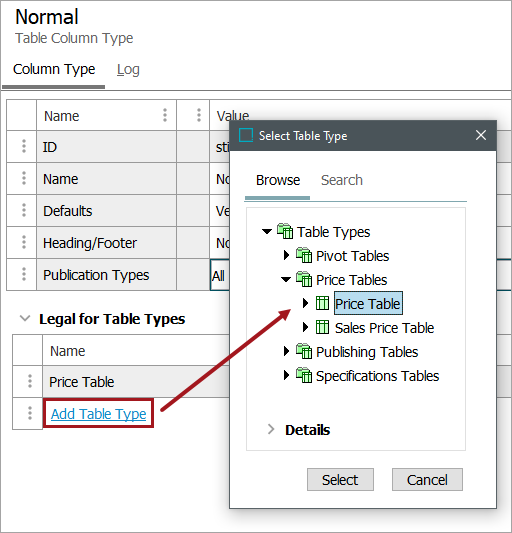Open the Log tab
The image size is (512, 533).
point(128,69)
